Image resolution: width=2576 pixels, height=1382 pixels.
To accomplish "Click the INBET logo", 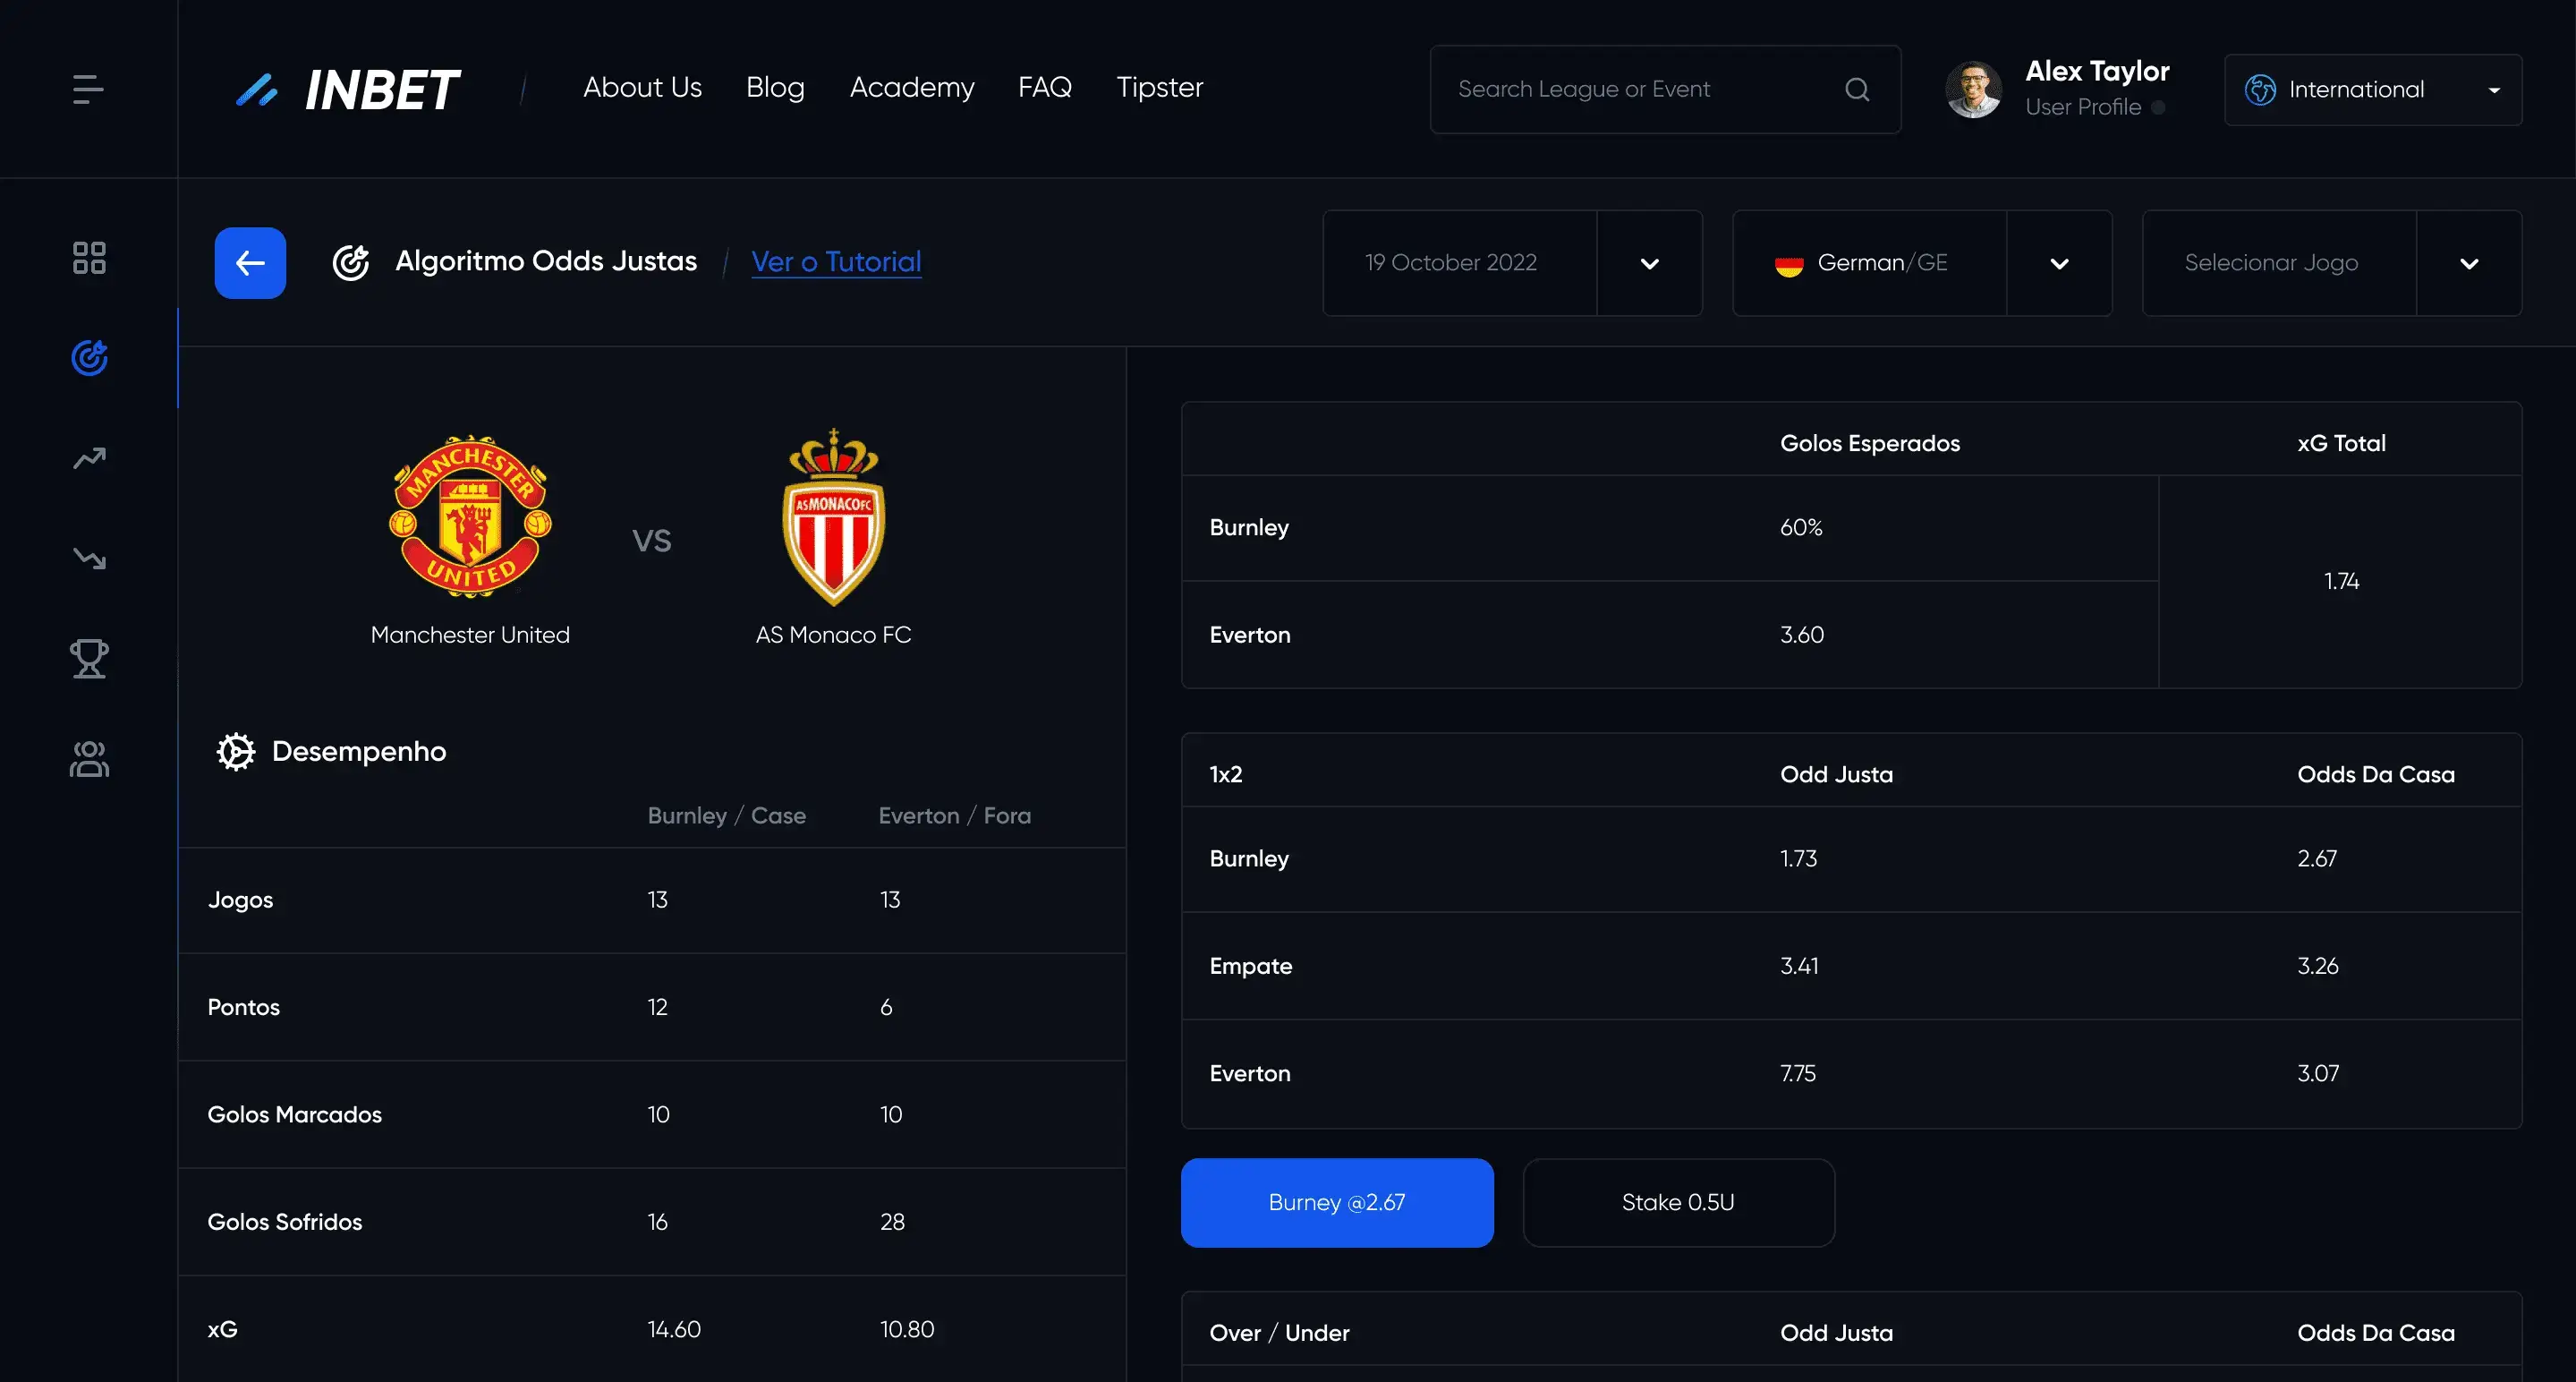I will [348, 90].
